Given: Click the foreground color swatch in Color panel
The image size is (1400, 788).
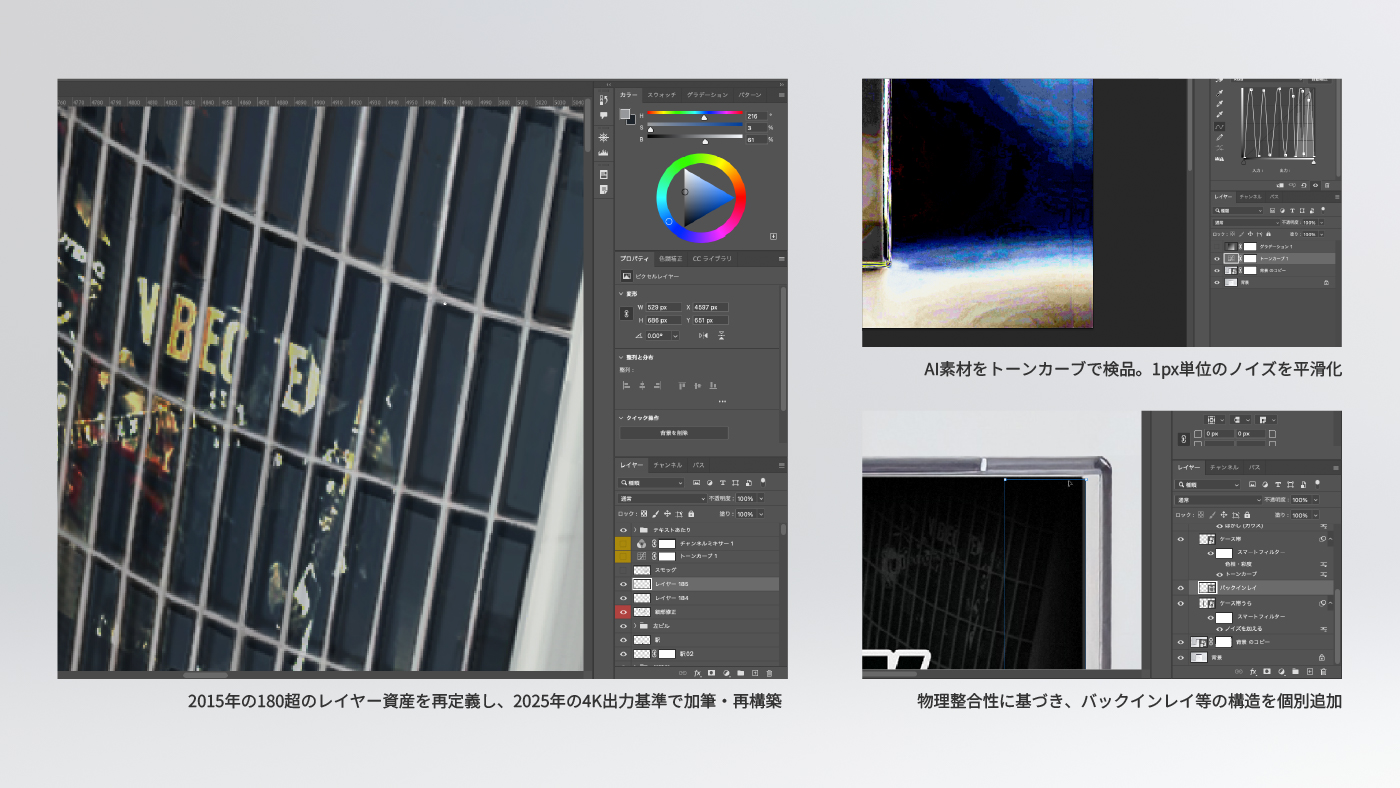Looking at the screenshot, I should 624,114.
